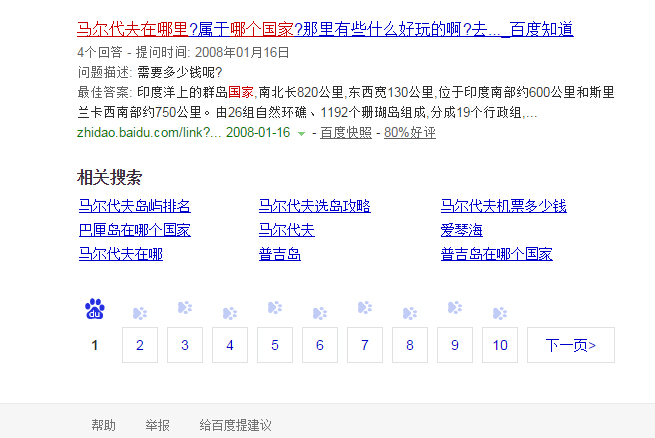Go to results page 3

coord(185,345)
